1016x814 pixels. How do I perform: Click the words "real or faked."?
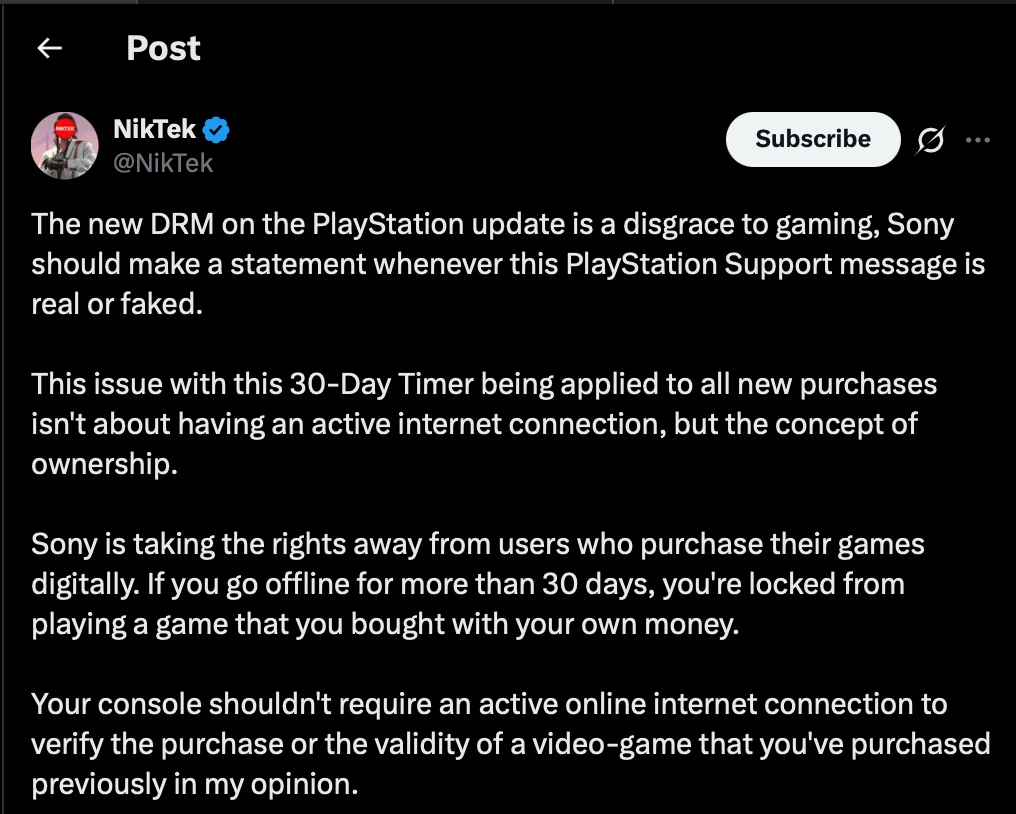(118, 304)
